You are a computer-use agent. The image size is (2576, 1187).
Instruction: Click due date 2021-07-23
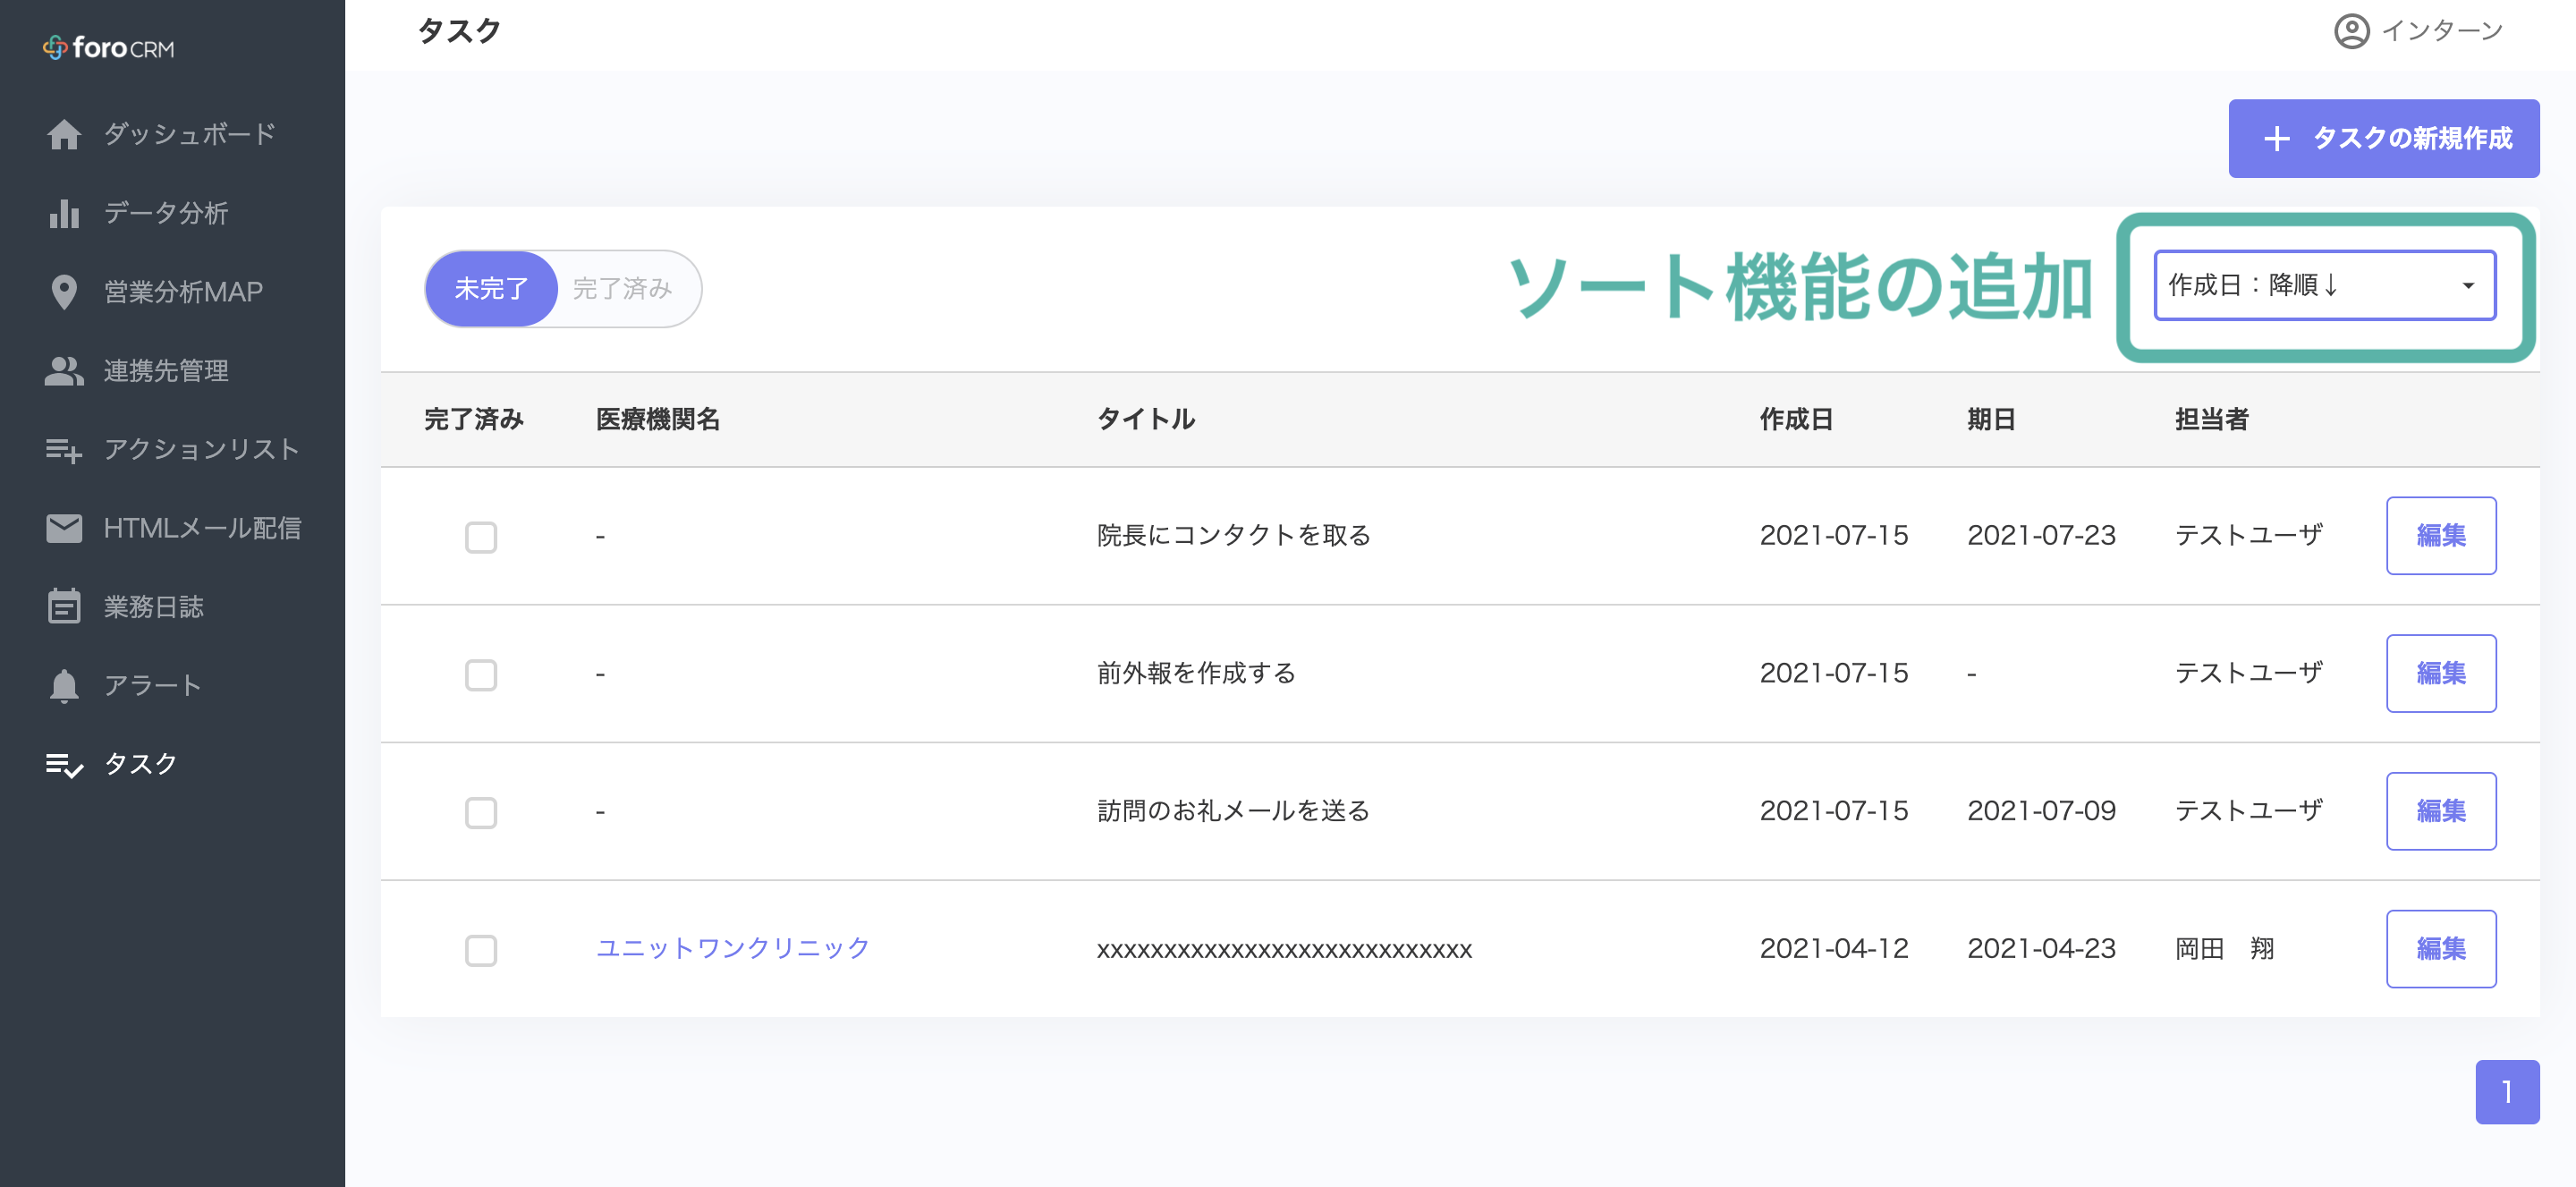point(2041,536)
